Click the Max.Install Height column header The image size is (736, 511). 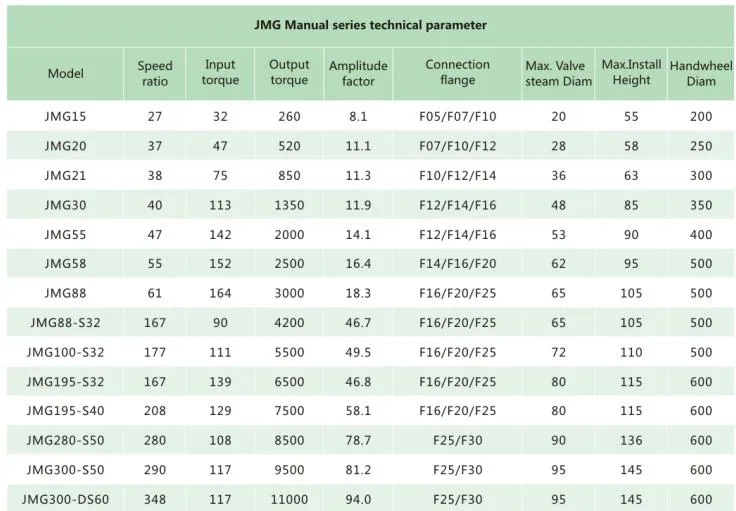631,73
